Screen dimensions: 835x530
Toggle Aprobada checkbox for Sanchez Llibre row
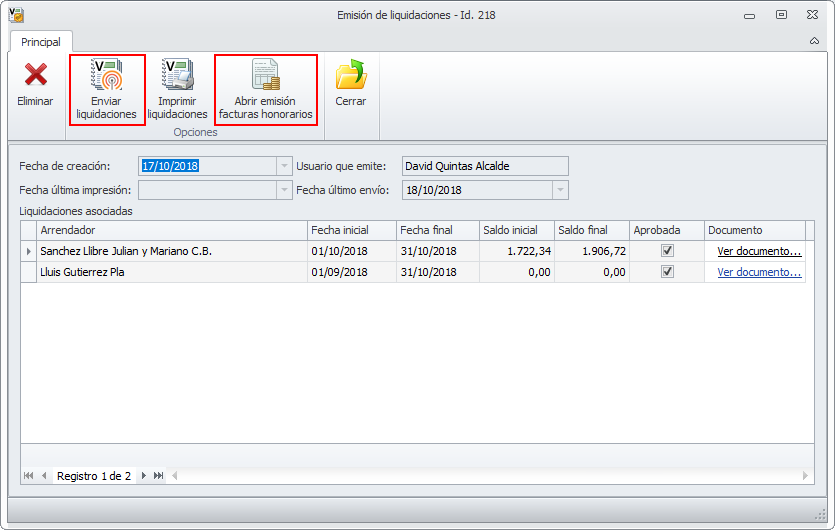[667, 250]
